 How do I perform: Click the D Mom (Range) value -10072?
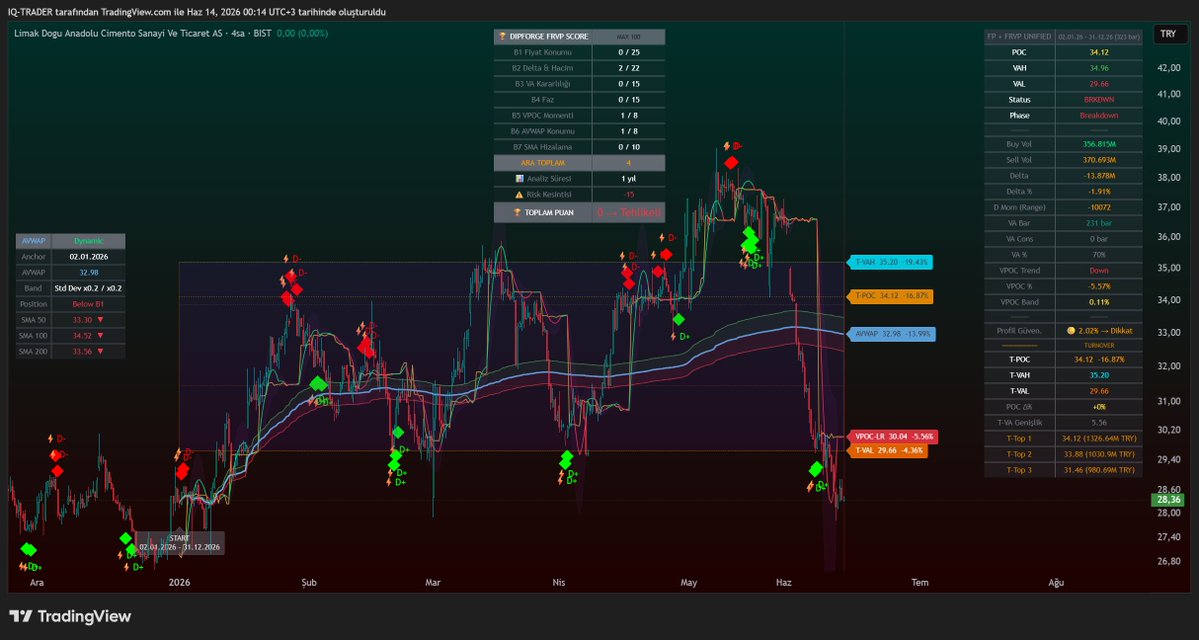1098,207
